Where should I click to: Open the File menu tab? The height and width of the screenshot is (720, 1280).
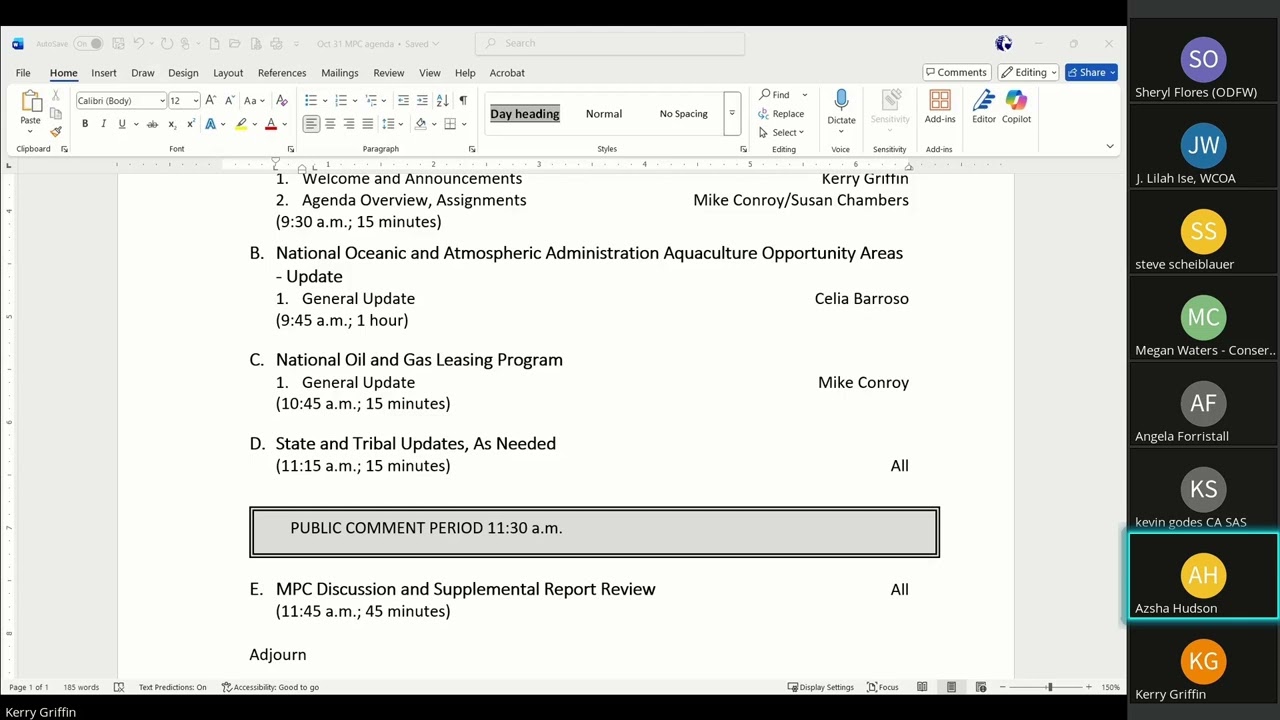pyautogui.click(x=23, y=73)
